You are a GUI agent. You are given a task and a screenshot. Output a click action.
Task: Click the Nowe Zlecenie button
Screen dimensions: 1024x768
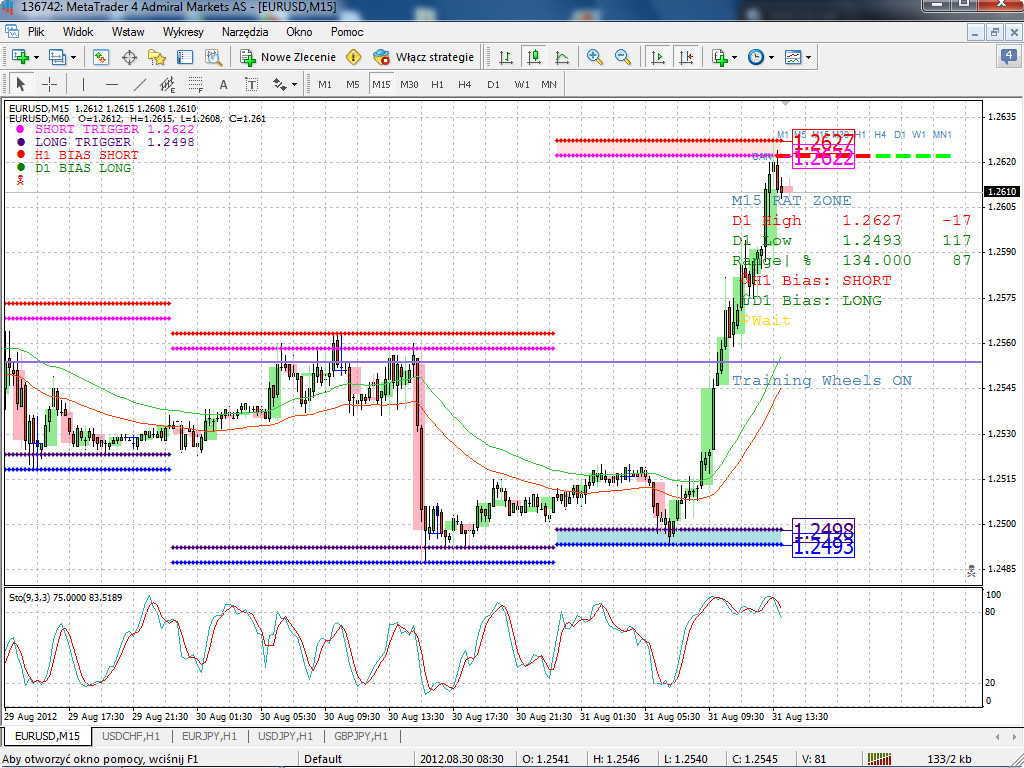tap(288, 57)
